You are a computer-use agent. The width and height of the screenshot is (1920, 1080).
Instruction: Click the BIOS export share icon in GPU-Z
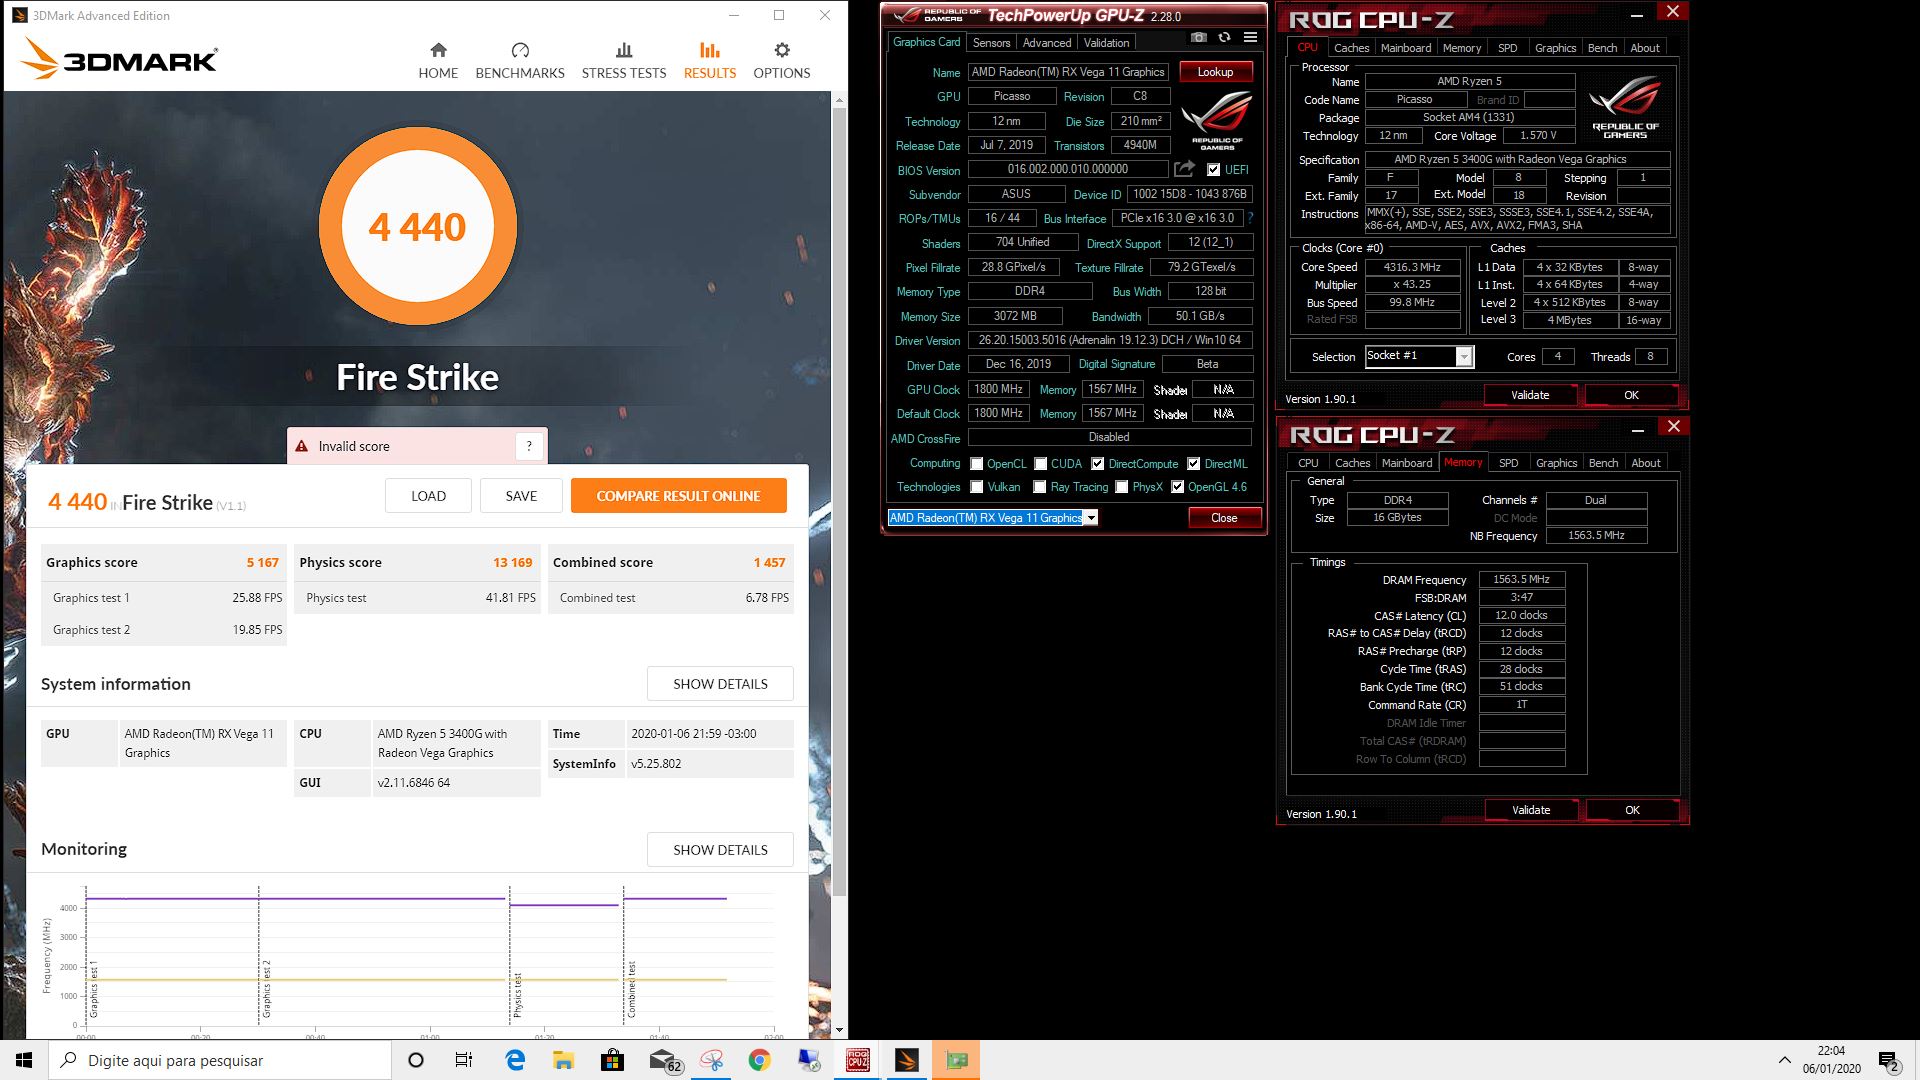click(1185, 169)
